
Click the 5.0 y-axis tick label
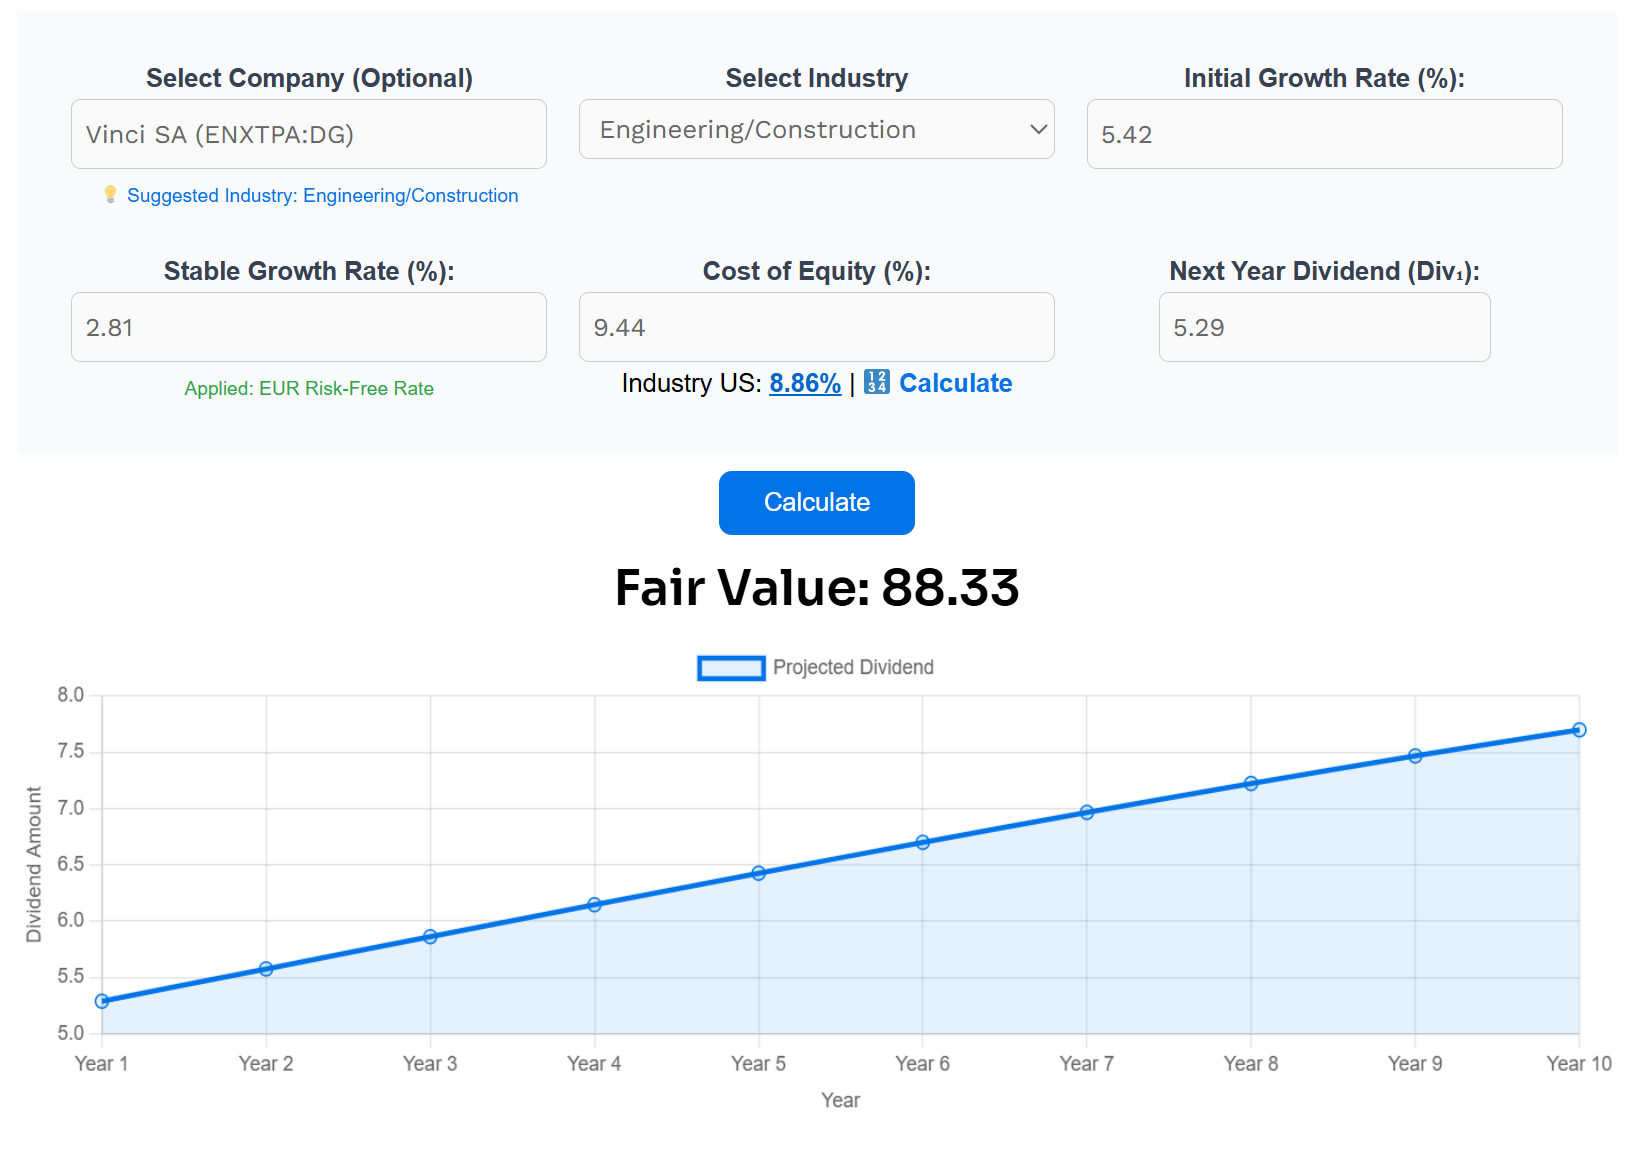[x=71, y=1033]
